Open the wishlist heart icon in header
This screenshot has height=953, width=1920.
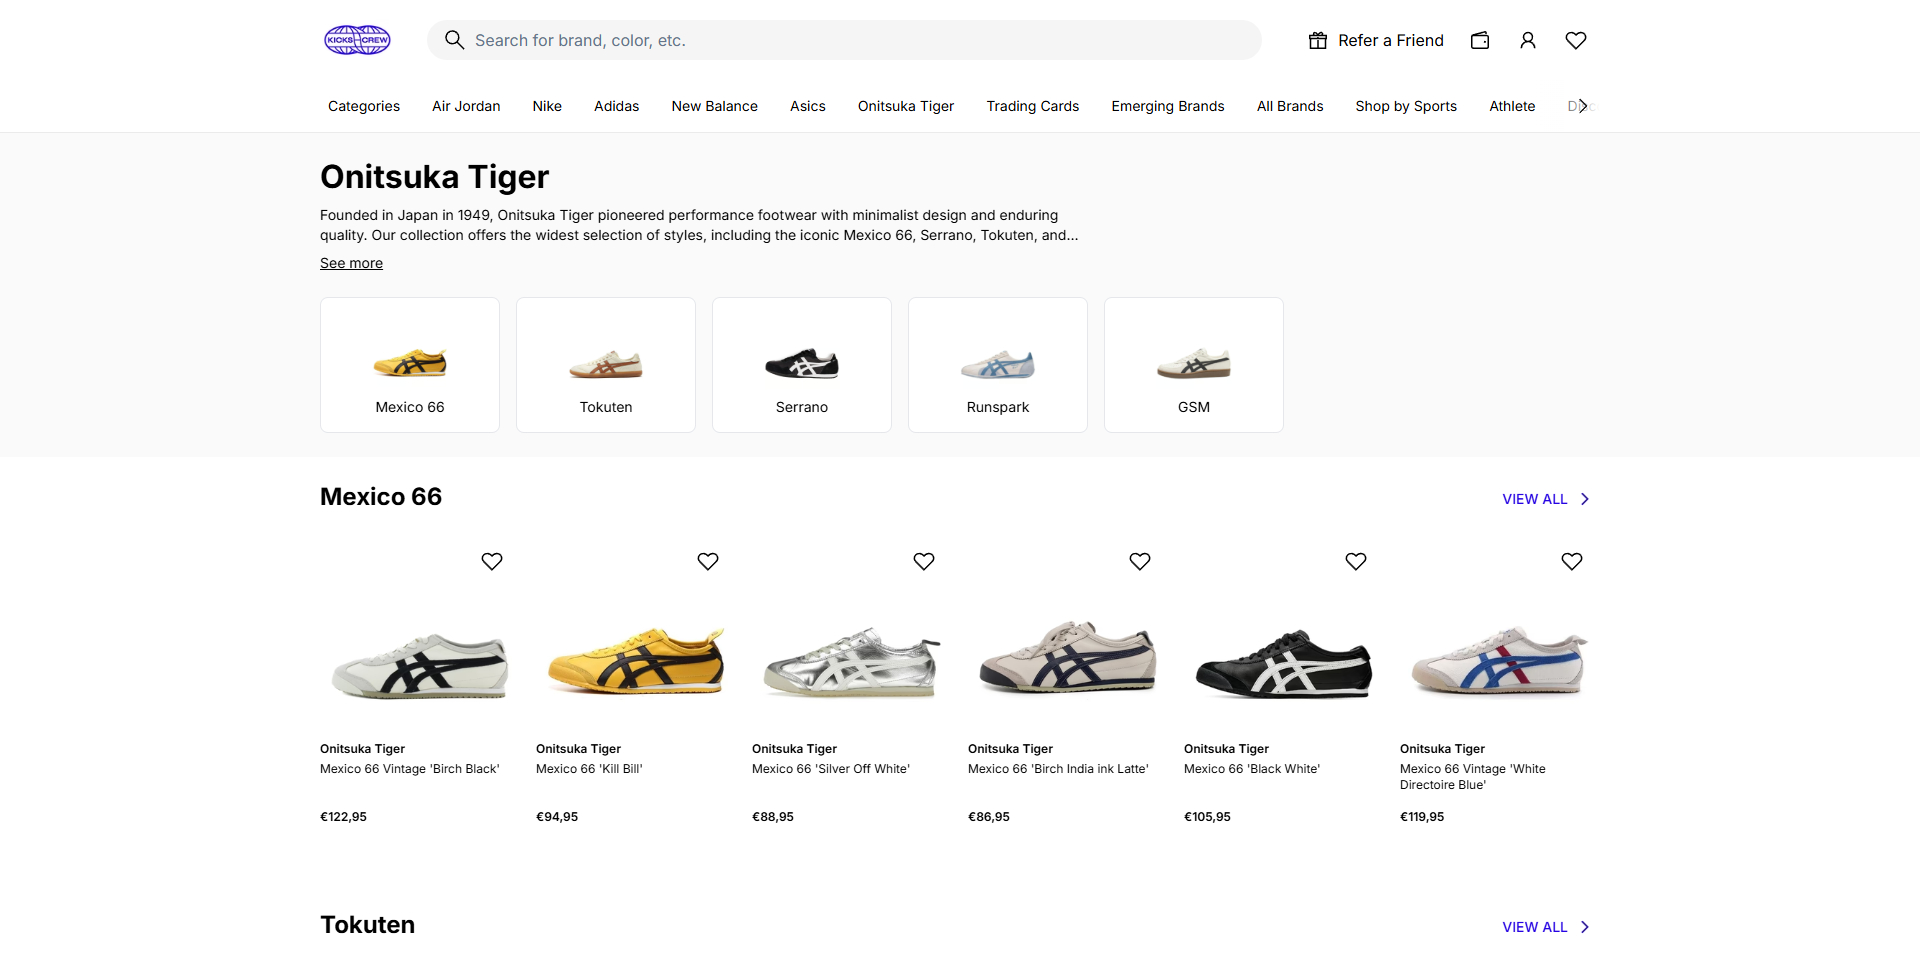[1575, 40]
